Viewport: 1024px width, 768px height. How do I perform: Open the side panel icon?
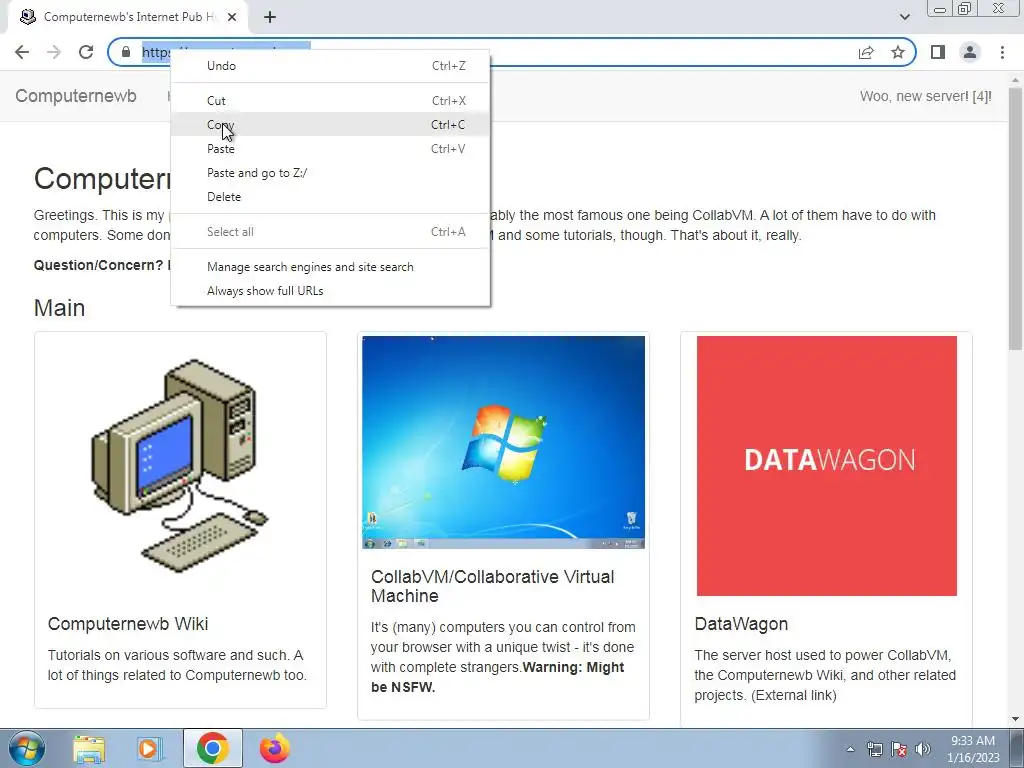coord(938,52)
